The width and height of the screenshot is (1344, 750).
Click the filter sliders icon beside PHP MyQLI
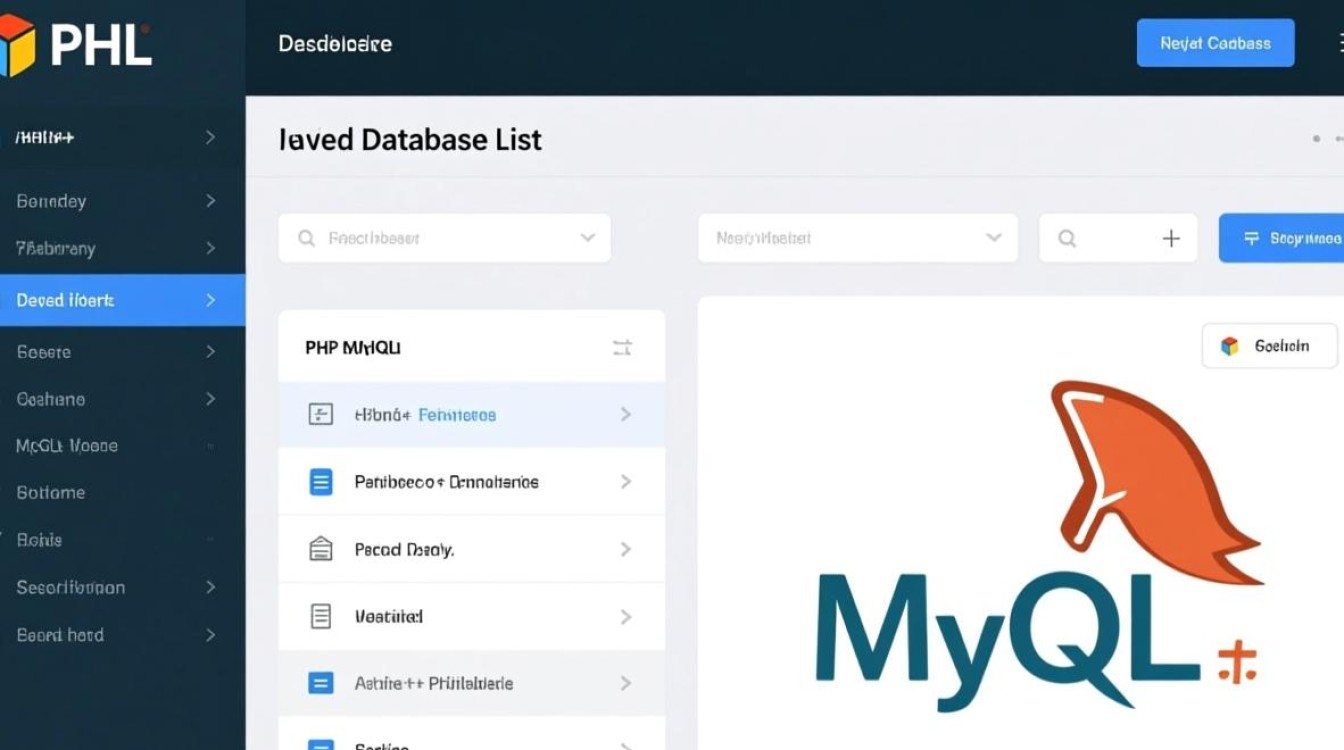pyautogui.click(x=622, y=348)
